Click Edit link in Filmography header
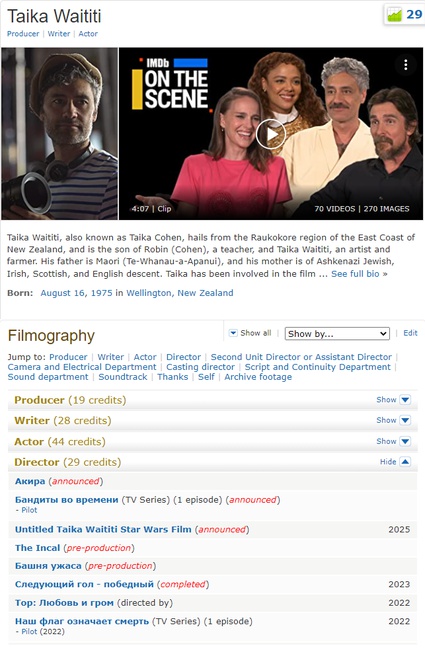Image resolution: width=425 pixels, height=650 pixels. pos(410,333)
